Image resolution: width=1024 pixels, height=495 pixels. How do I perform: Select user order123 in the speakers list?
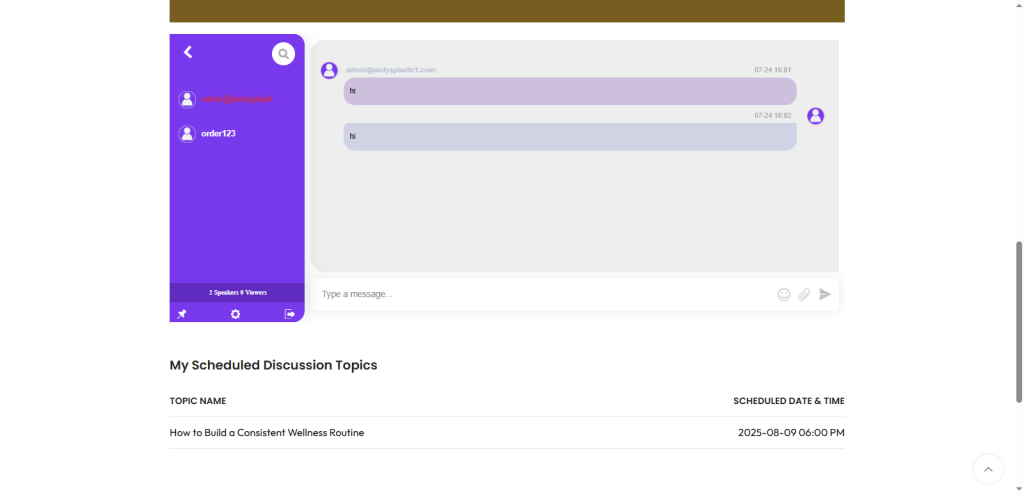(218, 133)
